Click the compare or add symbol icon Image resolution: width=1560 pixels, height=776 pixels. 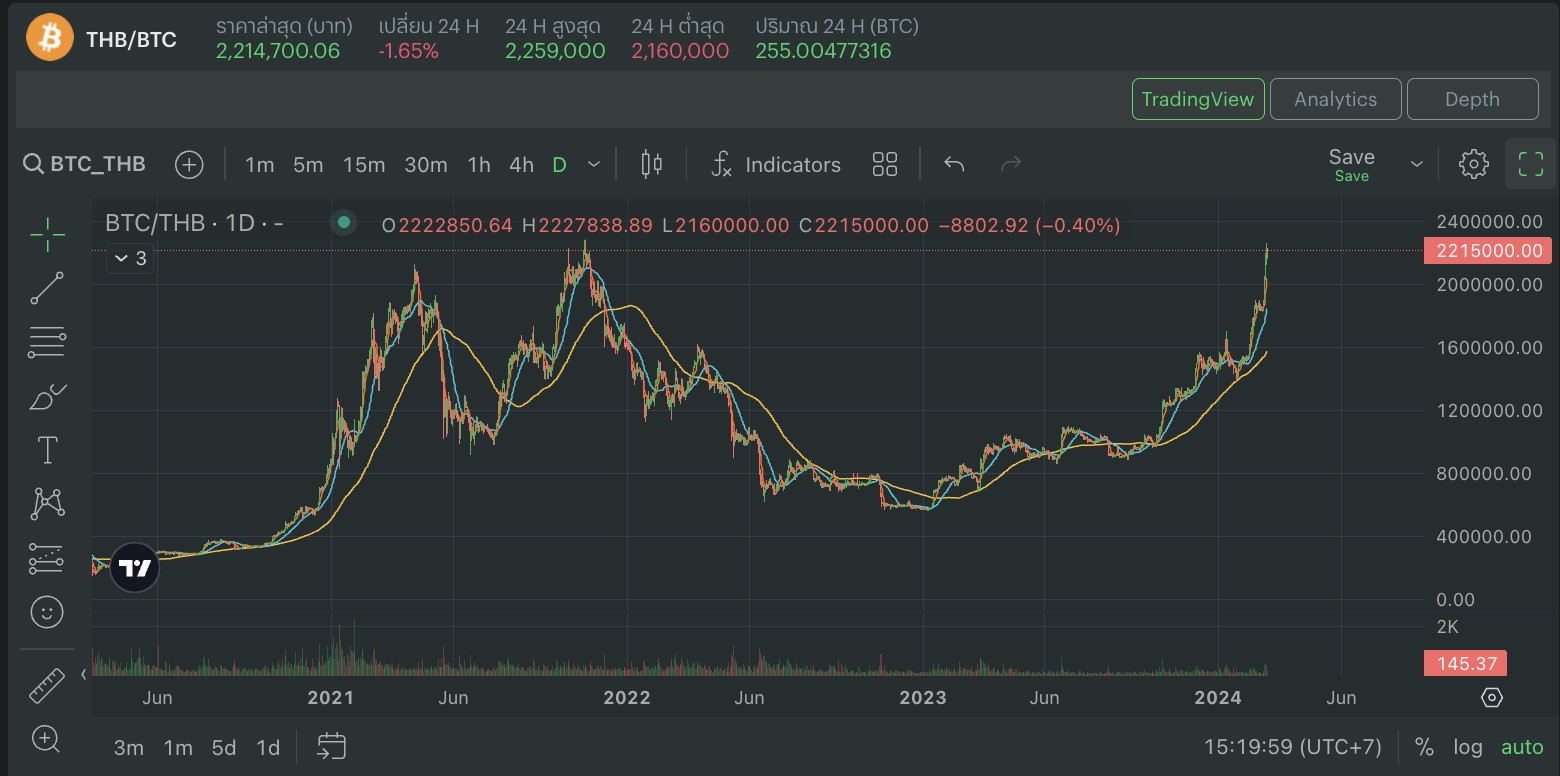pyautogui.click(x=189, y=165)
